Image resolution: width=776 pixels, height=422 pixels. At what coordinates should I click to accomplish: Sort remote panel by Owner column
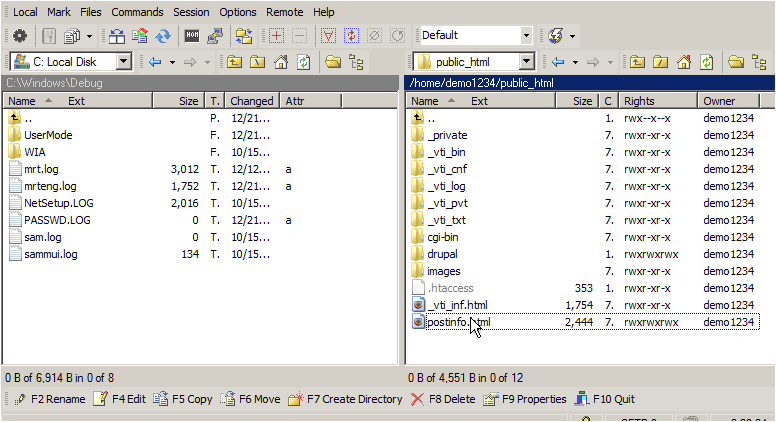(x=728, y=101)
